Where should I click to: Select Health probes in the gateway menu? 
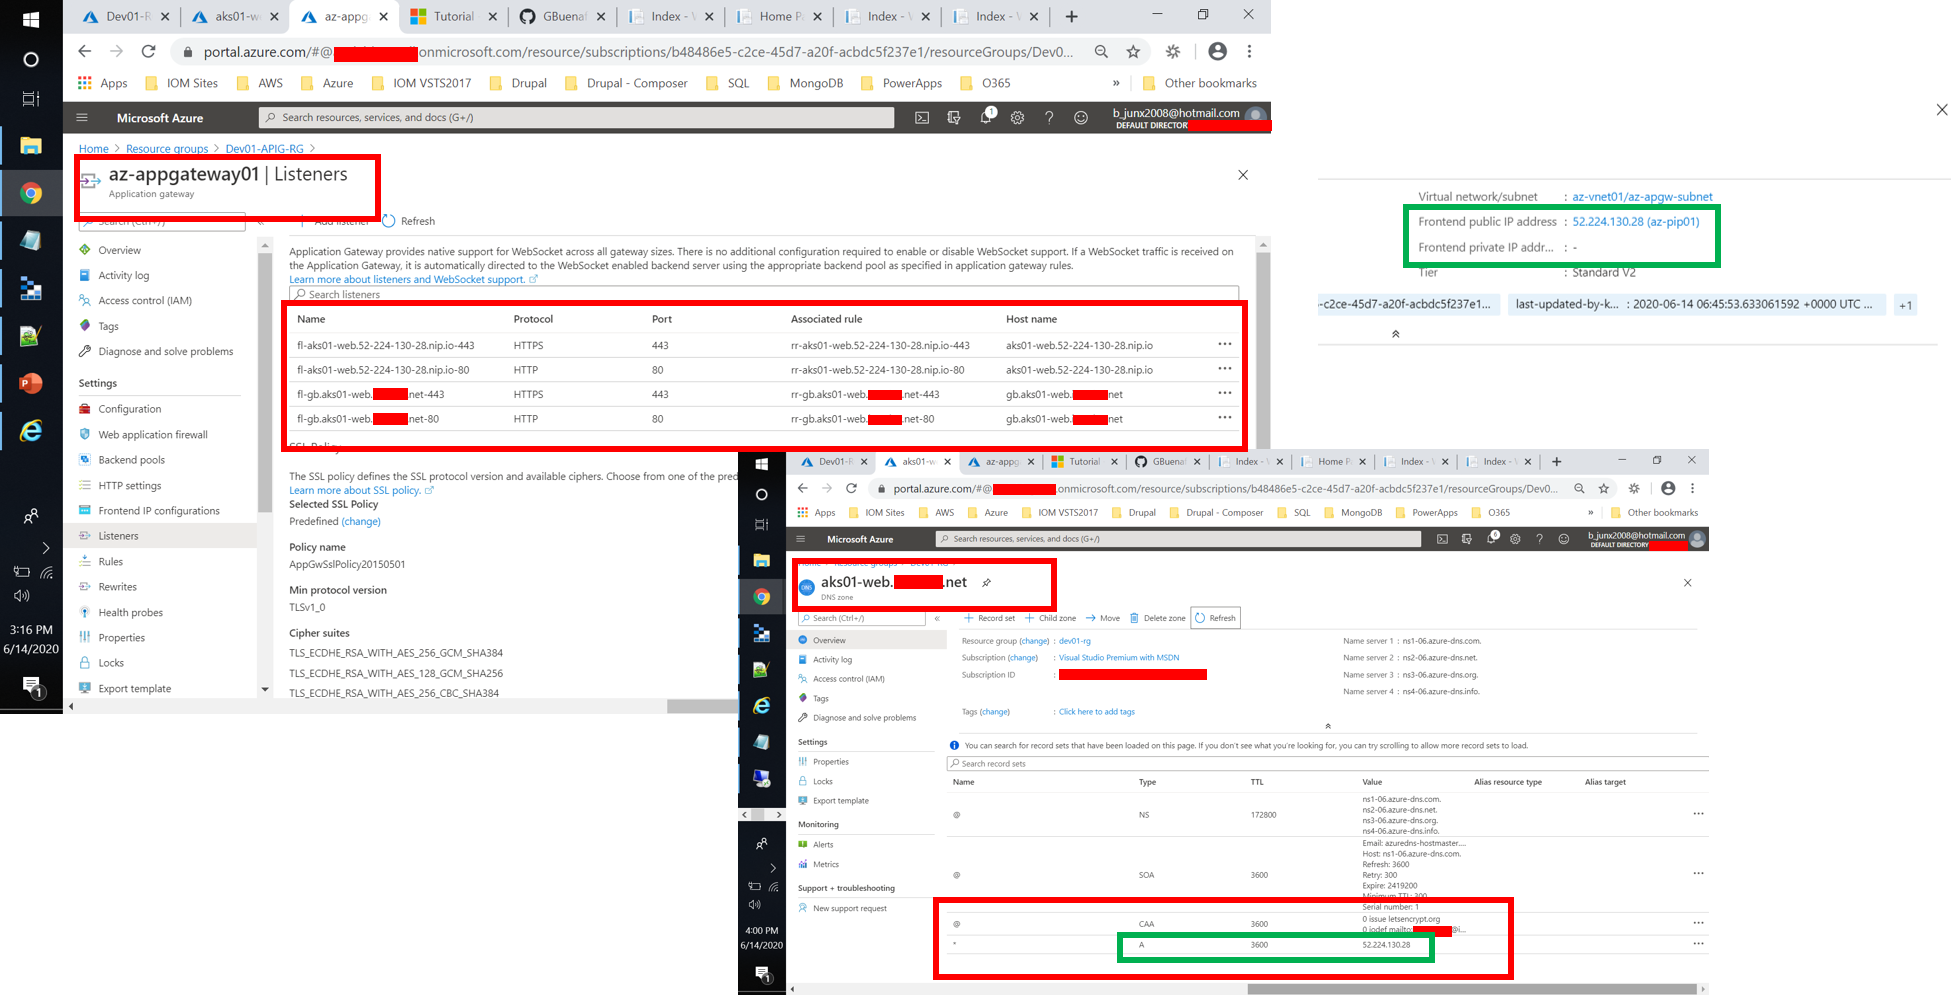pyautogui.click(x=130, y=613)
